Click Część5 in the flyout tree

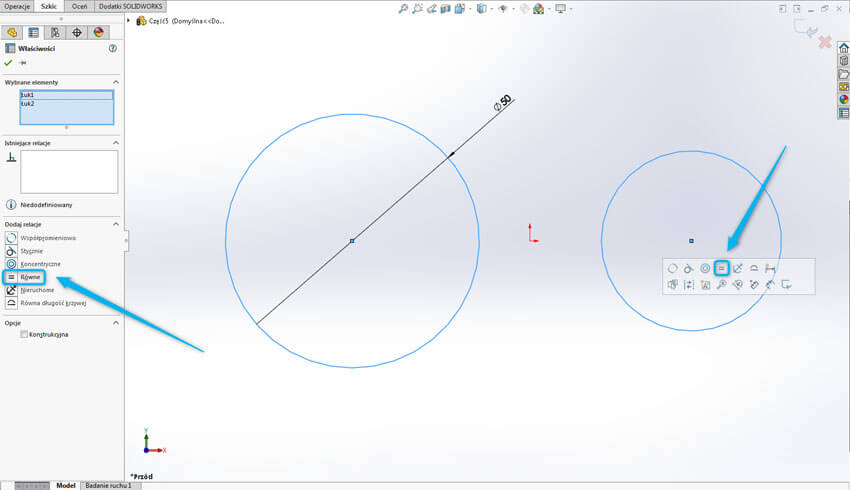[x=181, y=21]
